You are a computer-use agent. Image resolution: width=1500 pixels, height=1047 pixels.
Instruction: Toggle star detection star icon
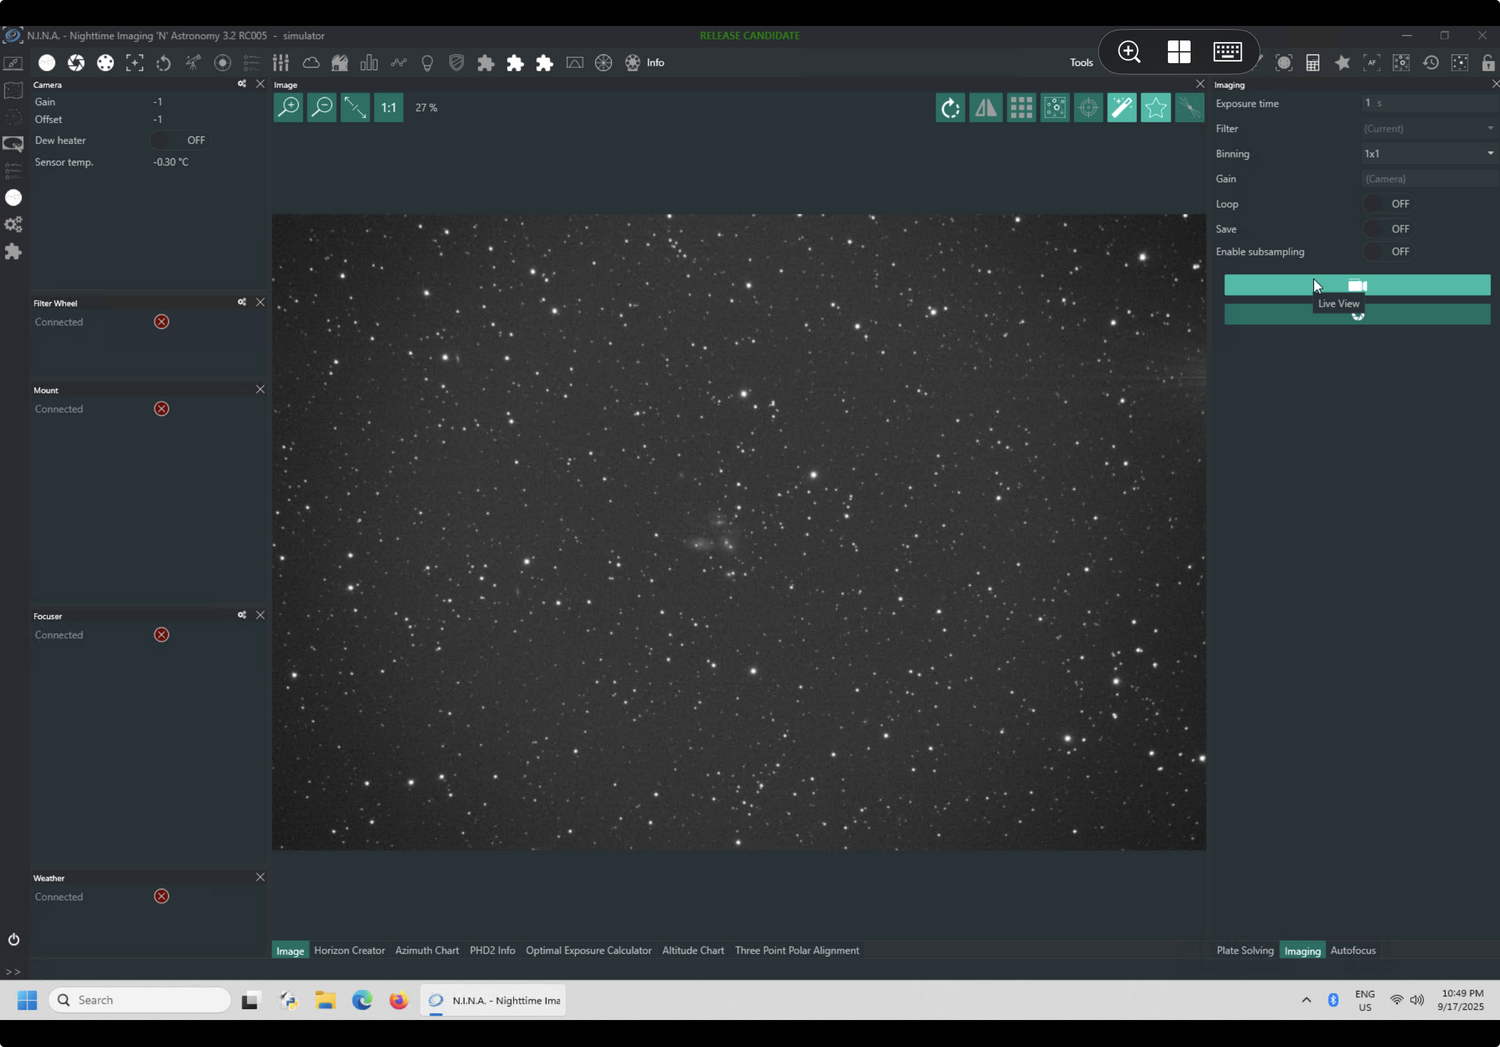pos(1156,107)
